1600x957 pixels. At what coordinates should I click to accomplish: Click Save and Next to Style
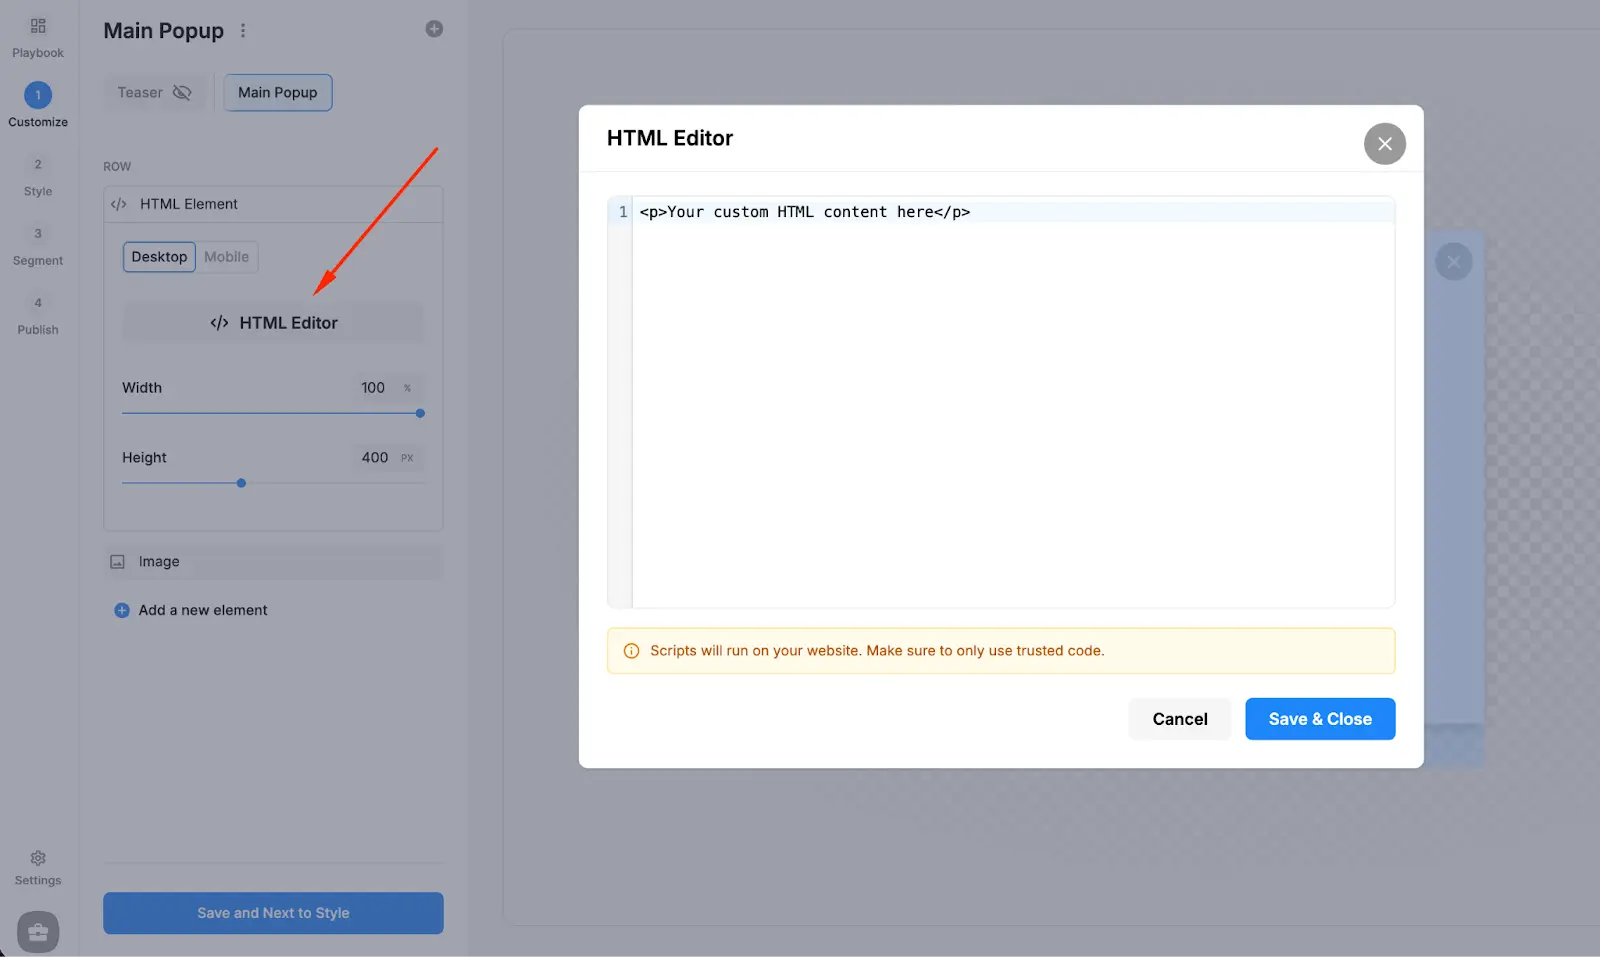[272, 912]
